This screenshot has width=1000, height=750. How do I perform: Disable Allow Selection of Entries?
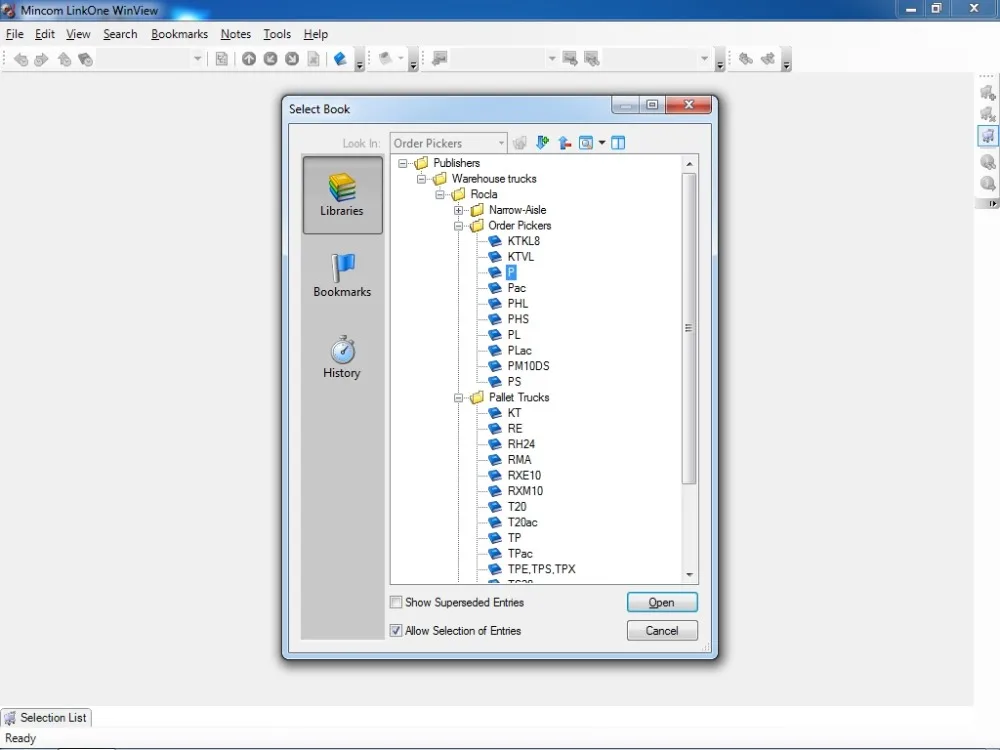(x=396, y=630)
